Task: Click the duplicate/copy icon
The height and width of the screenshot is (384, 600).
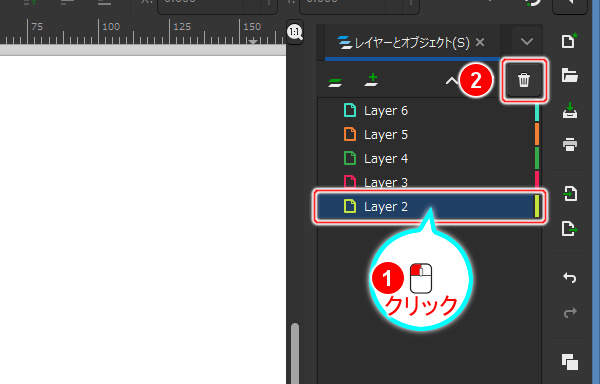Action: pos(570,362)
